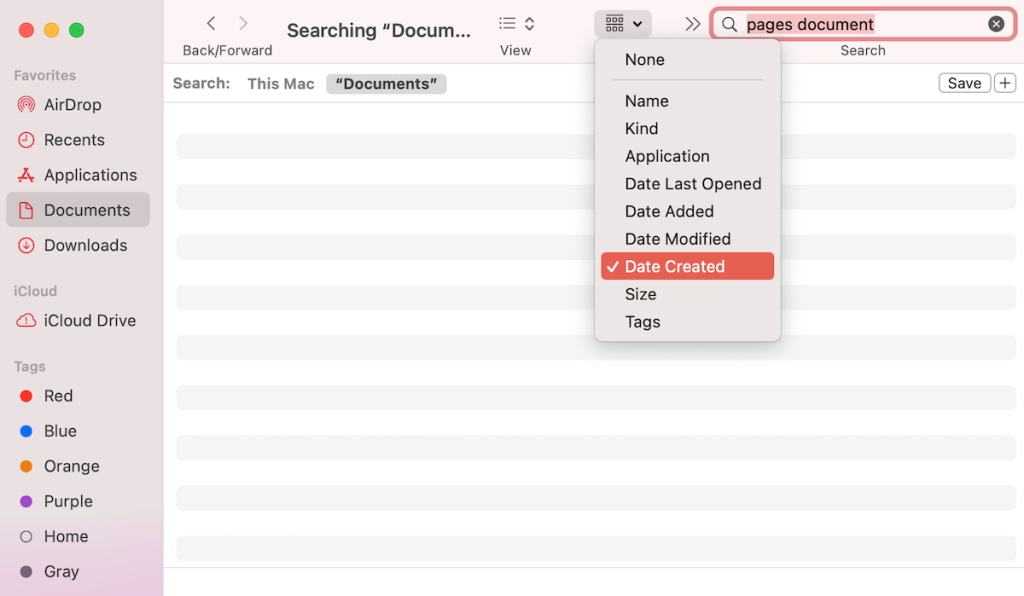Clear the search field with the X icon
The image size is (1024, 596).
pos(996,23)
